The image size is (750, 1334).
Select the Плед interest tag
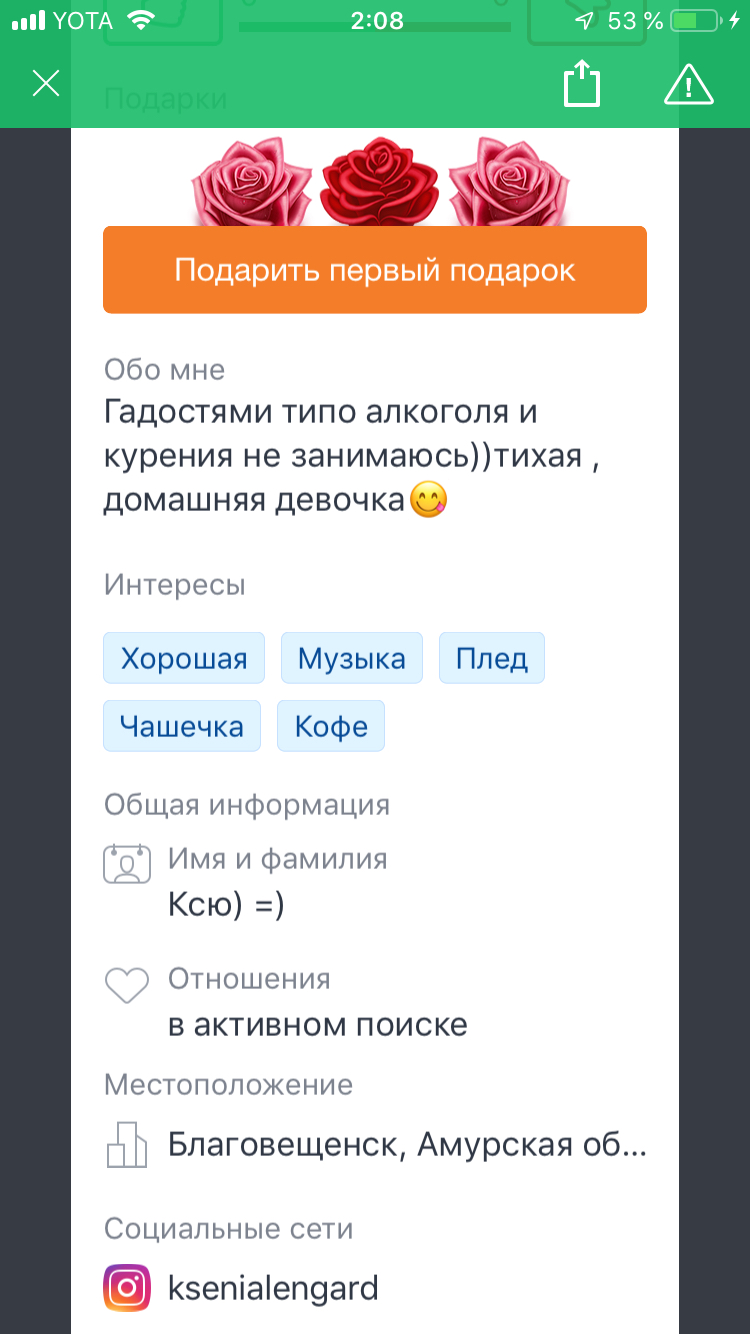click(492, 658)
